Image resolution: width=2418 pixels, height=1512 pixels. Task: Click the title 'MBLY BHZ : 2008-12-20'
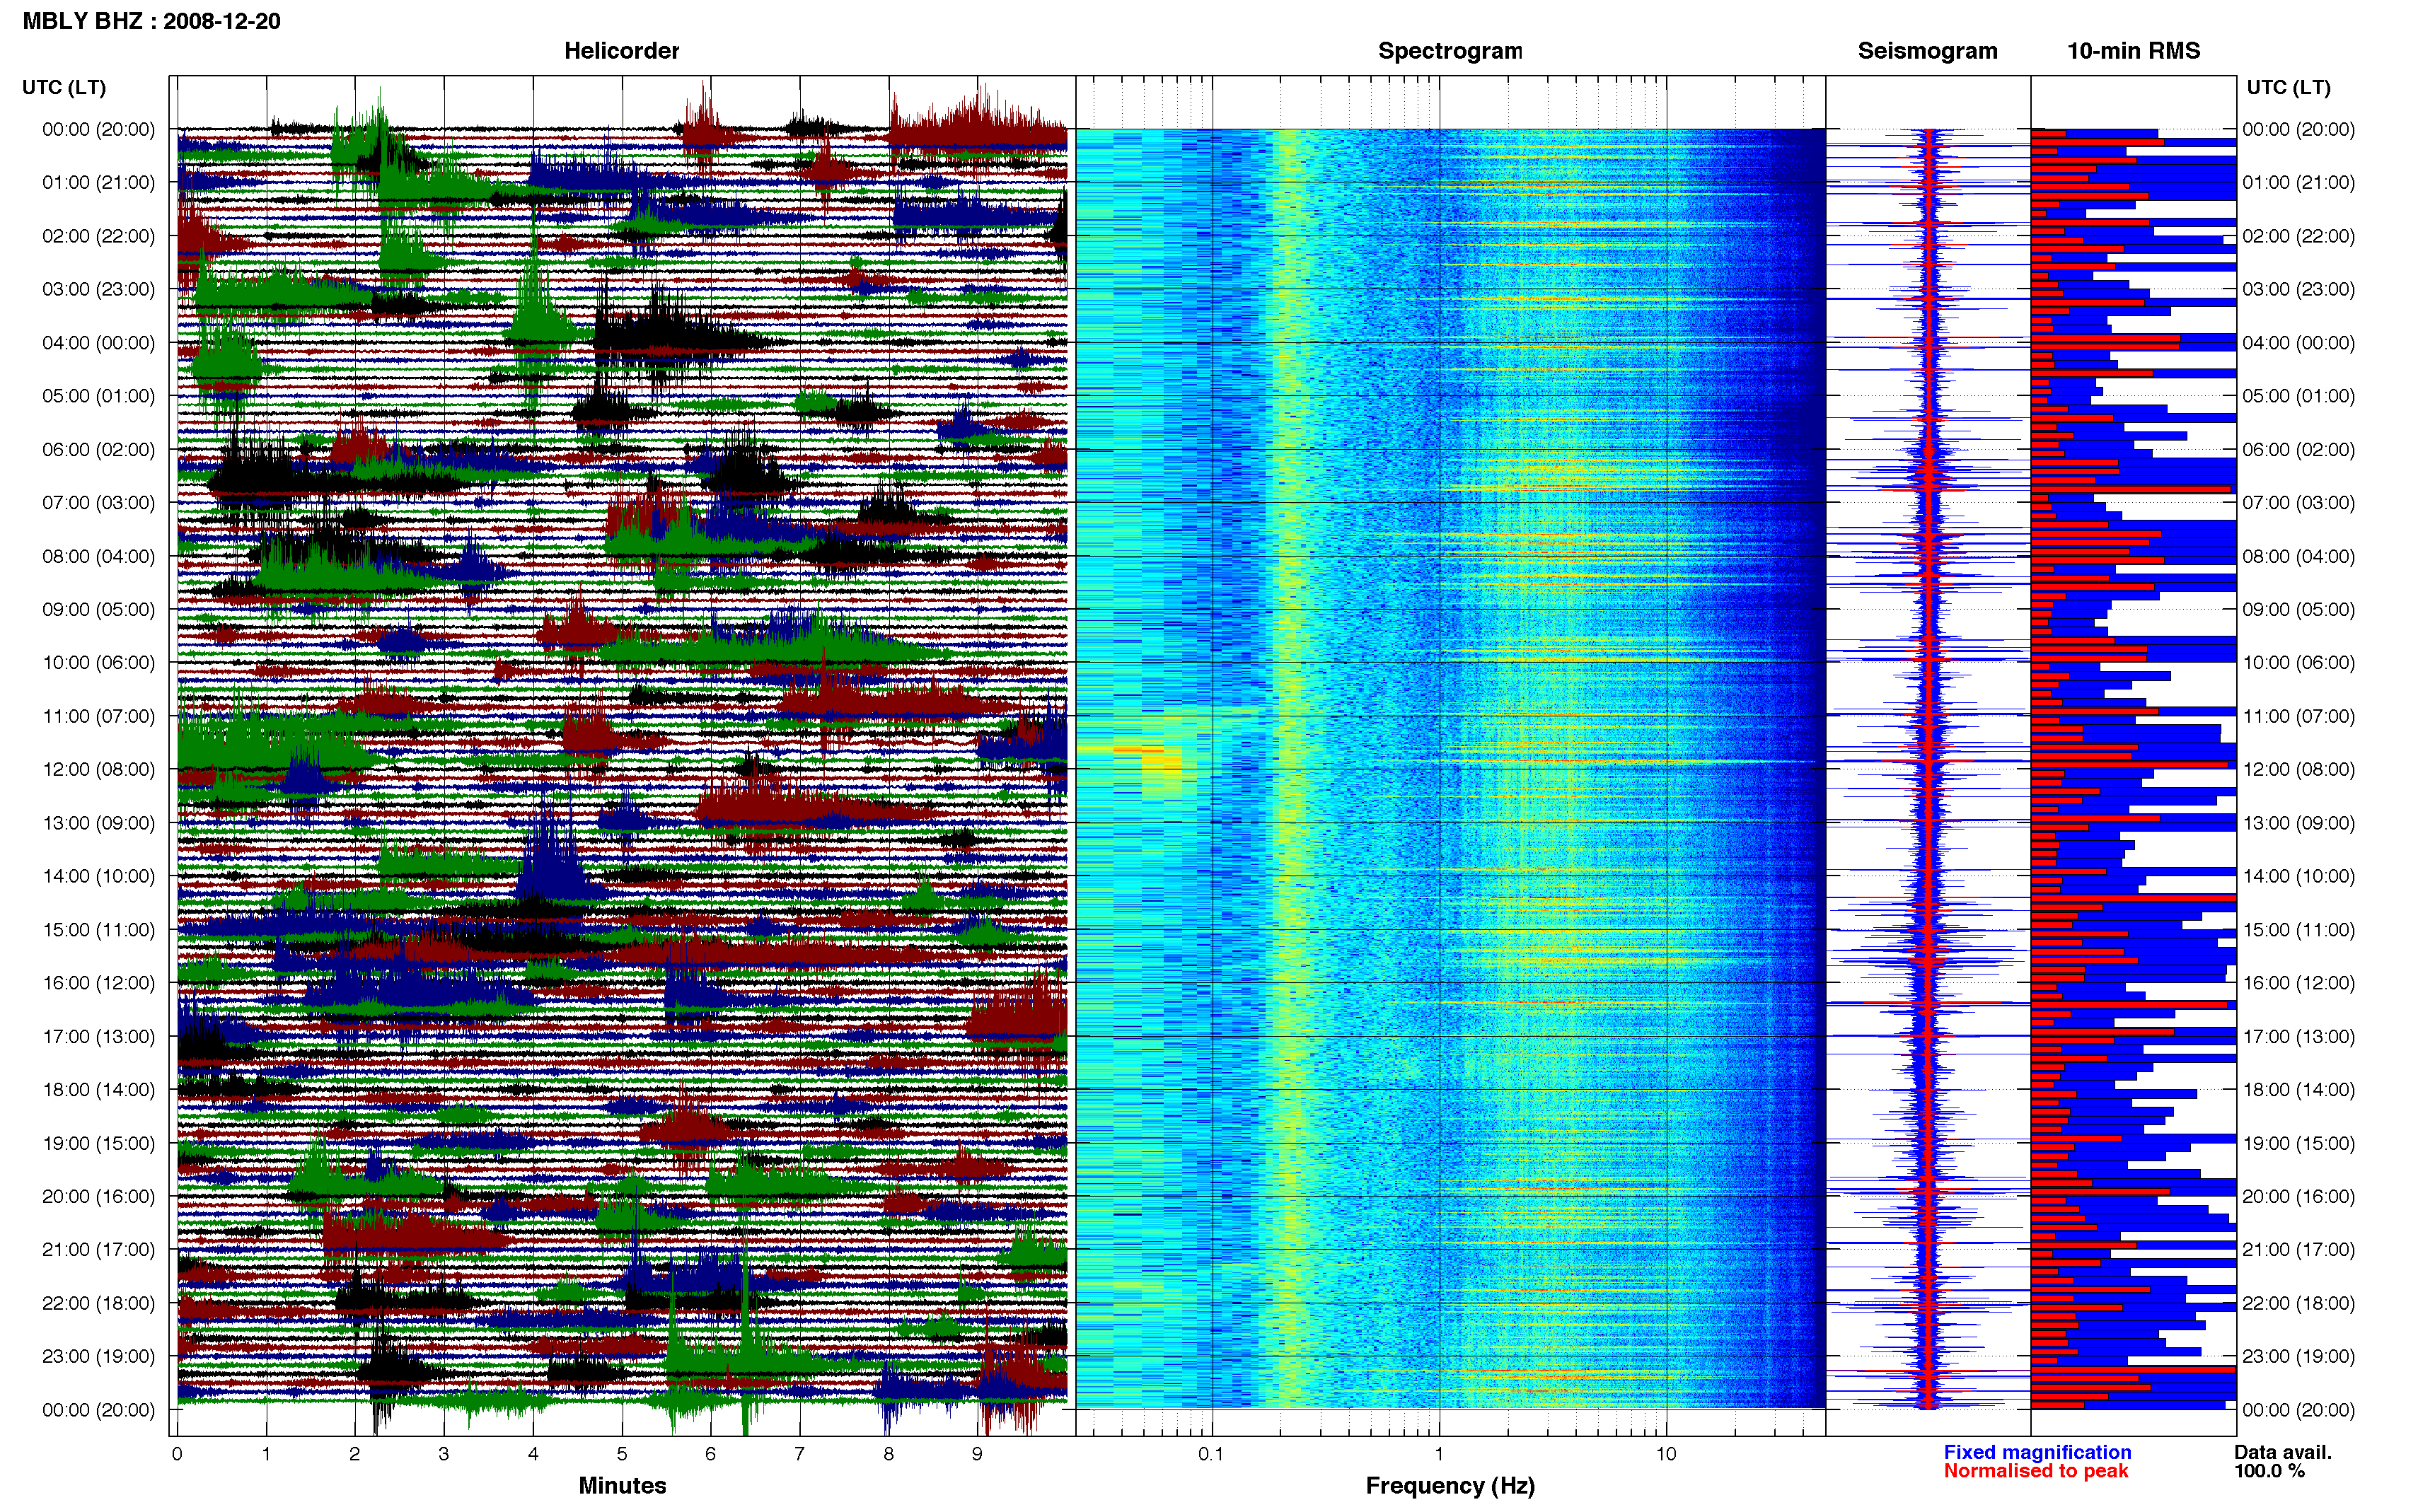[151, 21]
